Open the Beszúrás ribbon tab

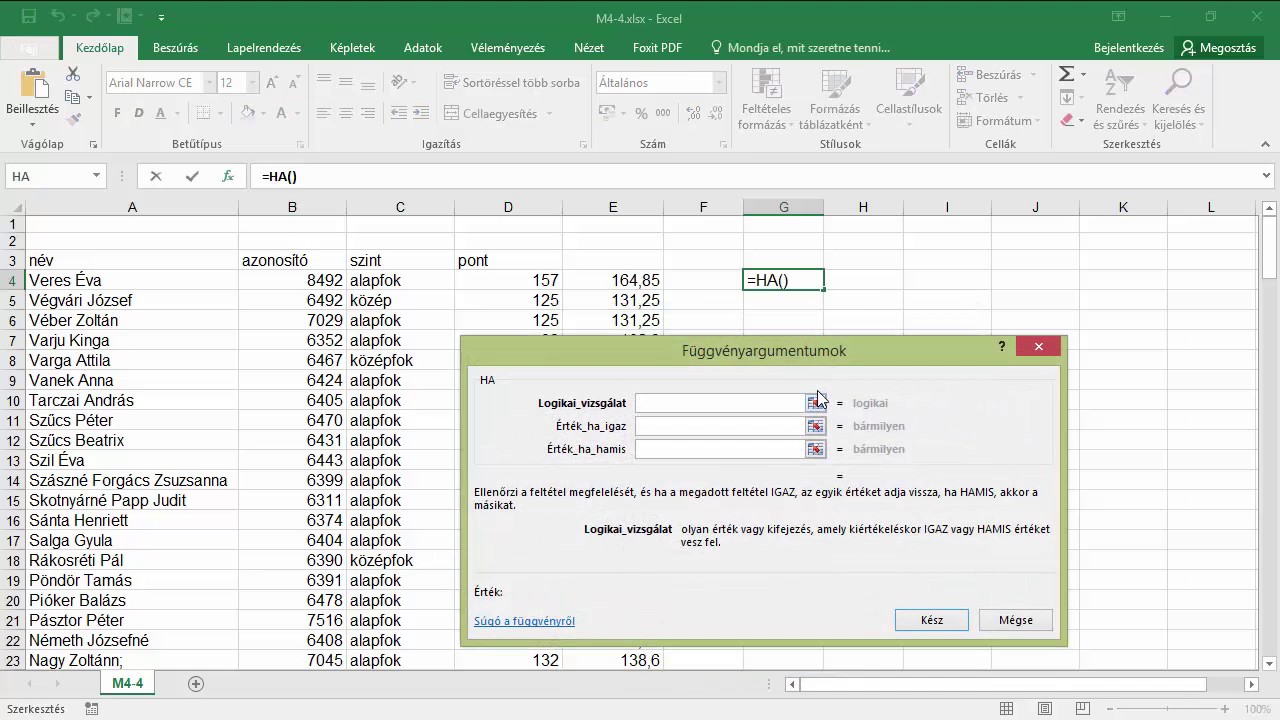pos(175,48)
